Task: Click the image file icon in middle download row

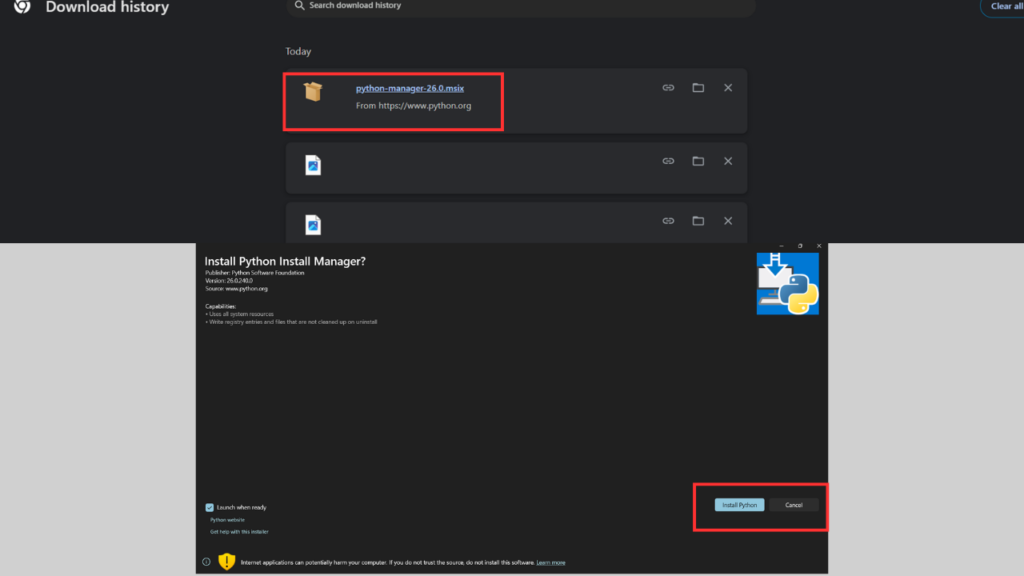Action: [313, 165]
